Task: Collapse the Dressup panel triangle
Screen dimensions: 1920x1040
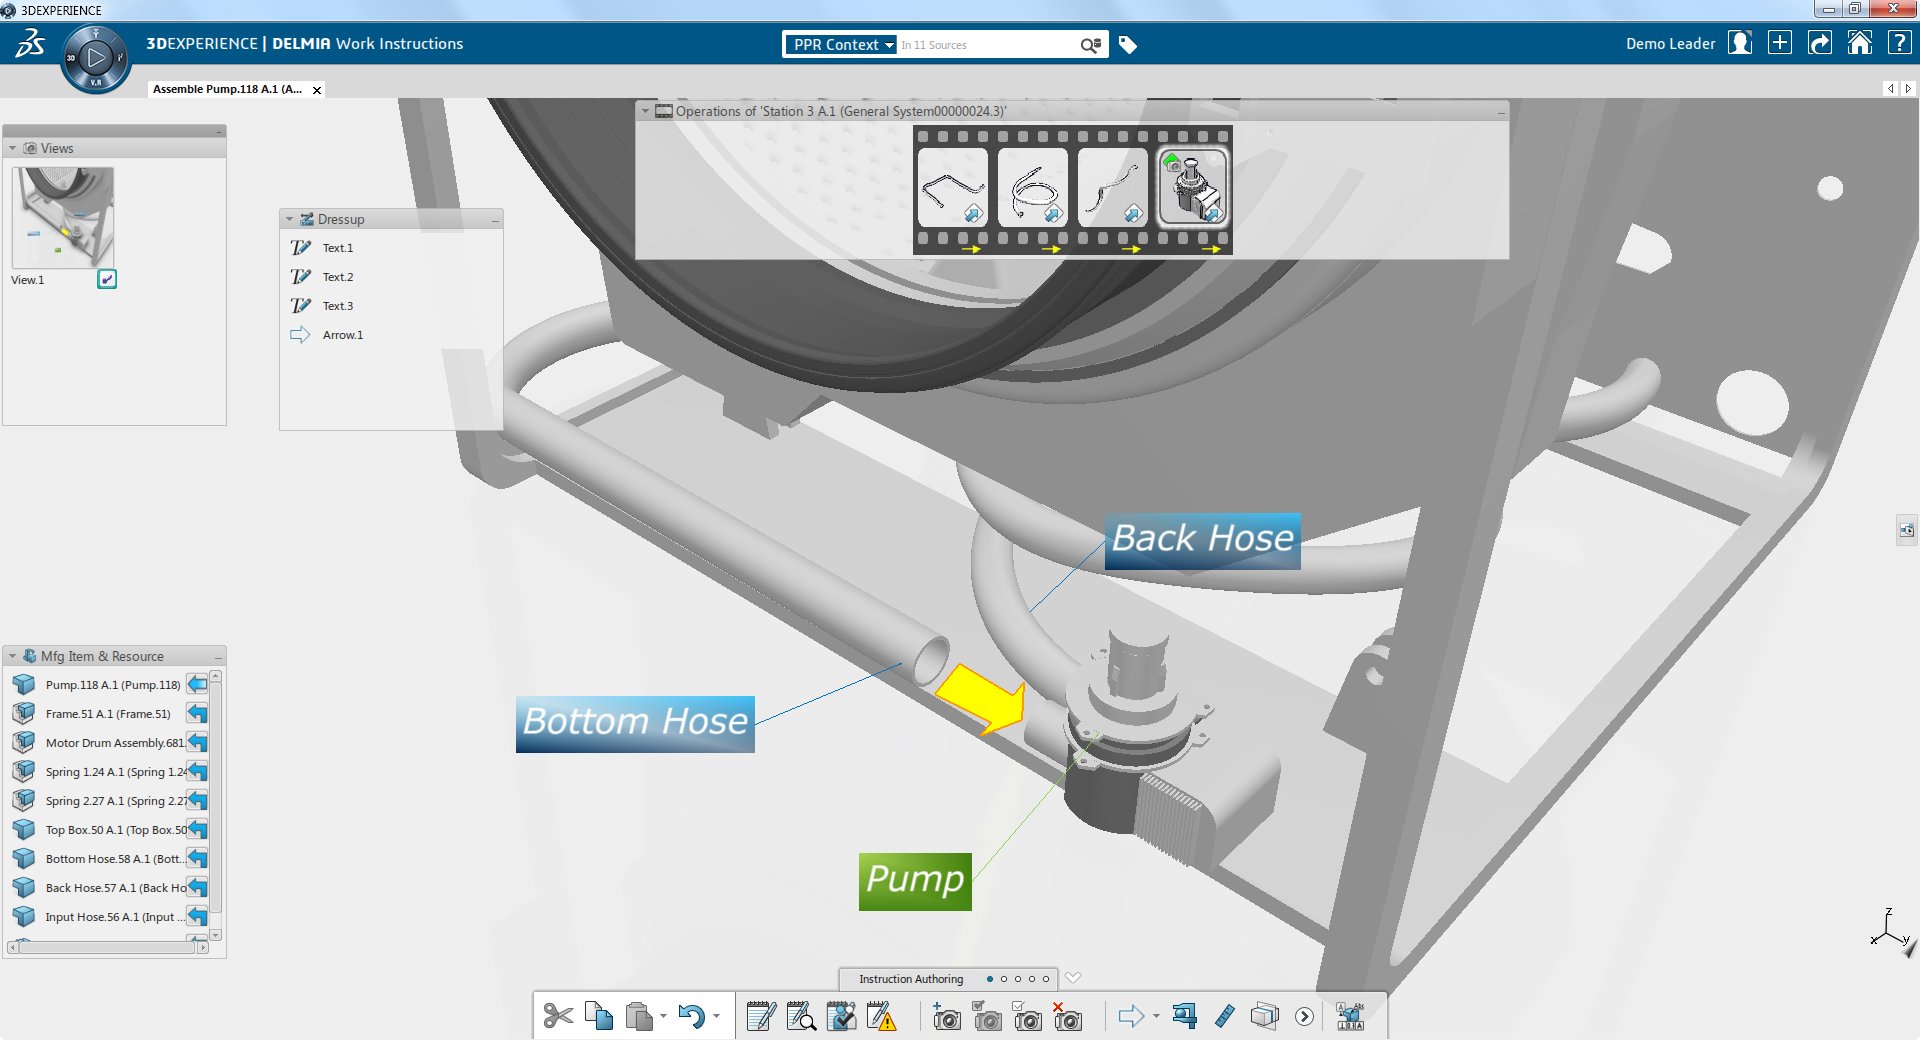Action: tap(289, 219)
